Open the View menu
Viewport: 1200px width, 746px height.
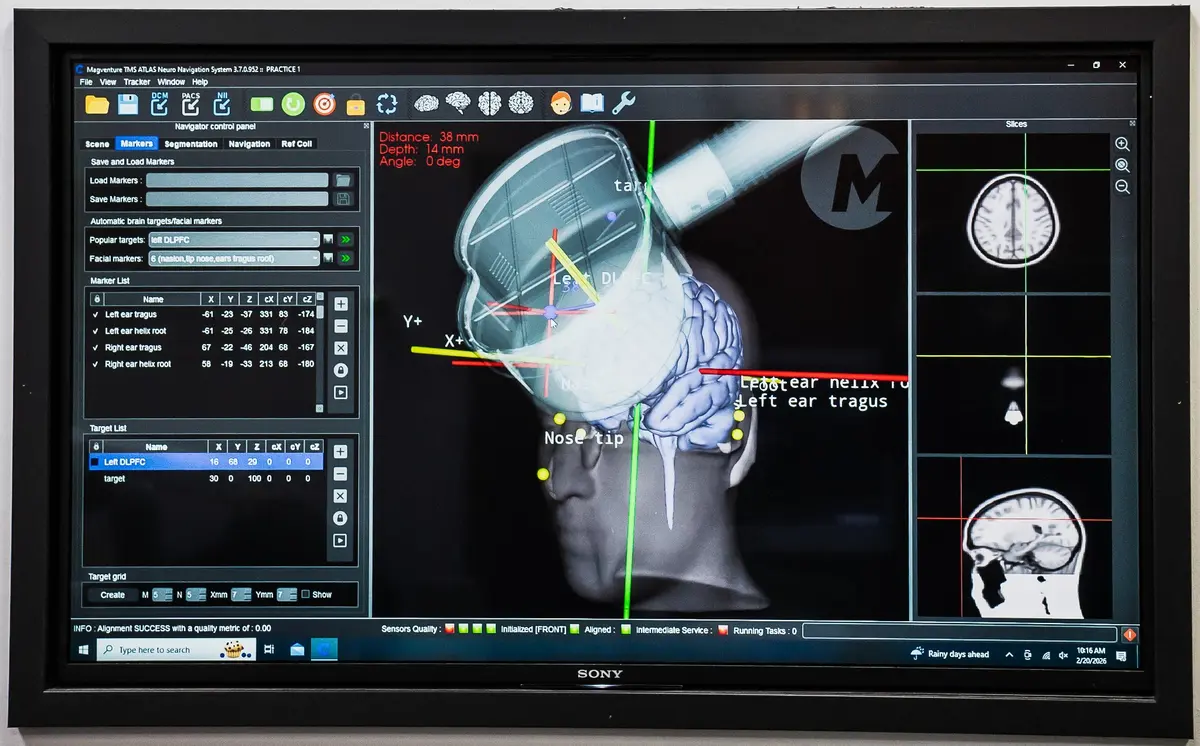pos(108,82)
